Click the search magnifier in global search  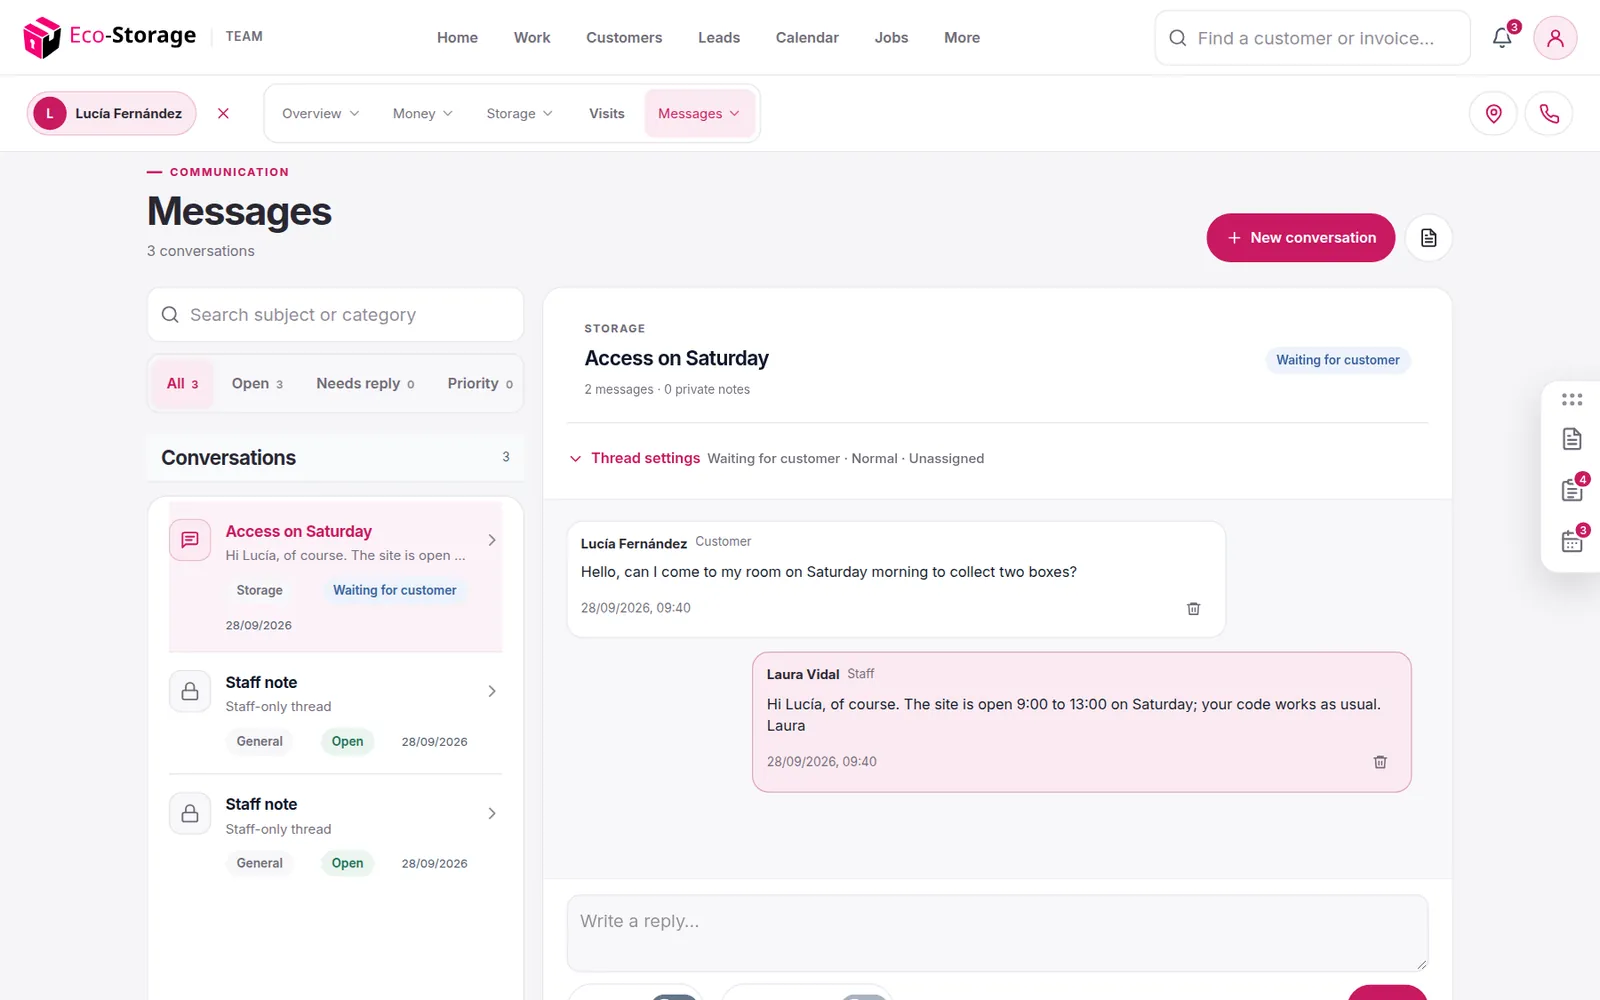click(x=1178, y=38)
